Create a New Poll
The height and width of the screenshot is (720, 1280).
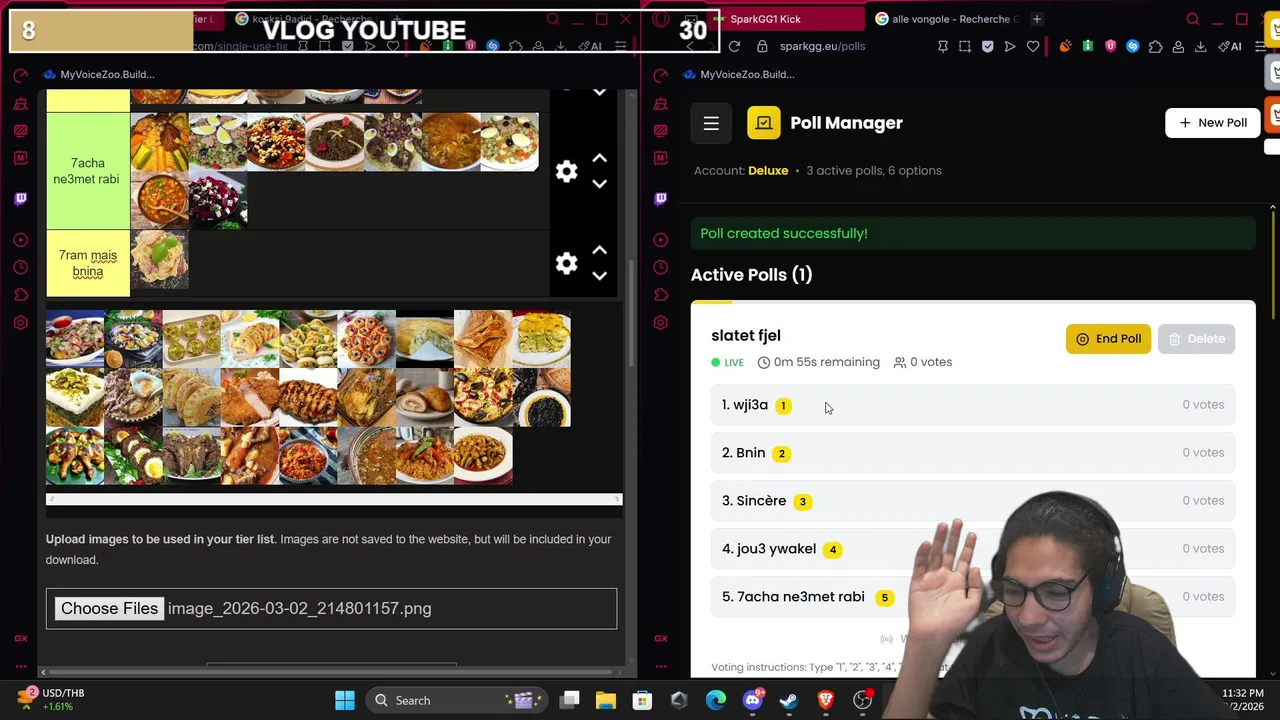point(1213,123)
